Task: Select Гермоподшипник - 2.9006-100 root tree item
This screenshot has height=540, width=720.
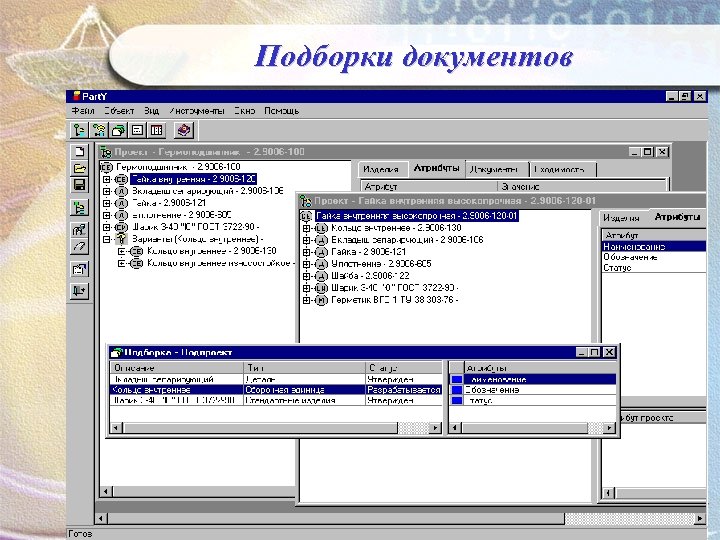Action: (178, 167)
